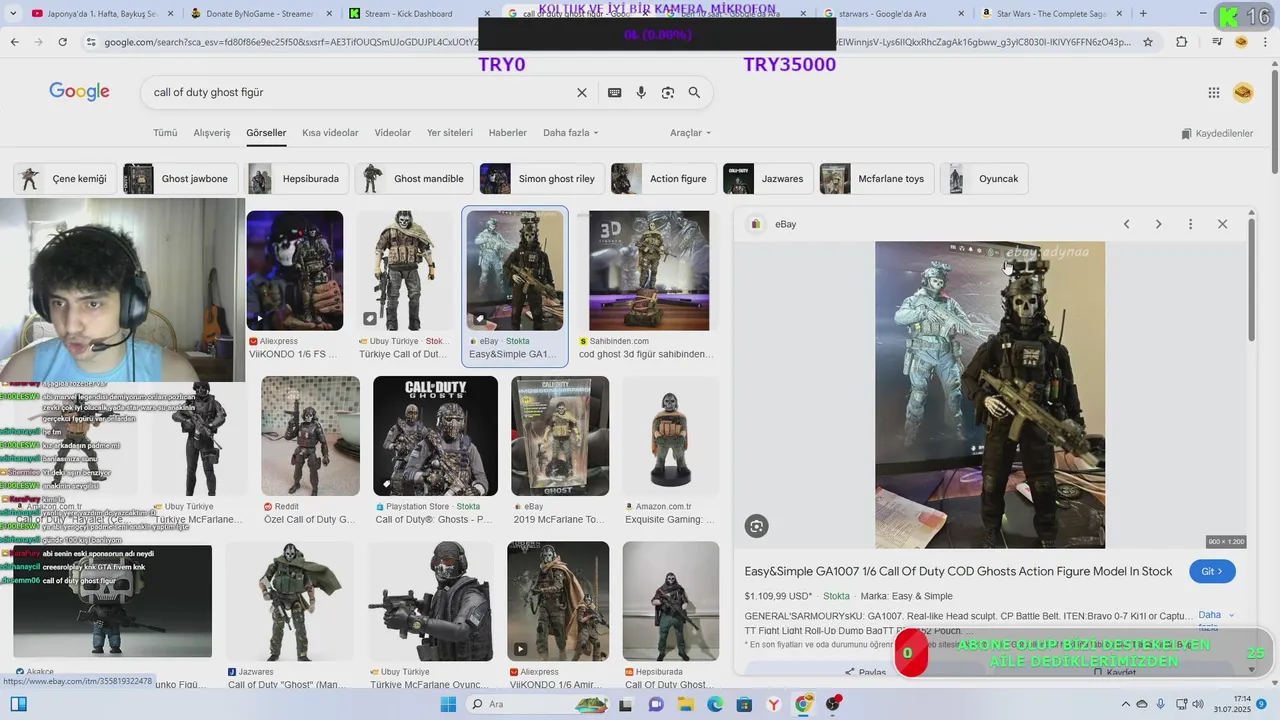Open the Chrome extensions puzzle icon
The height and width of the screenshot is (720, 1280).
tap(1182, 42)
